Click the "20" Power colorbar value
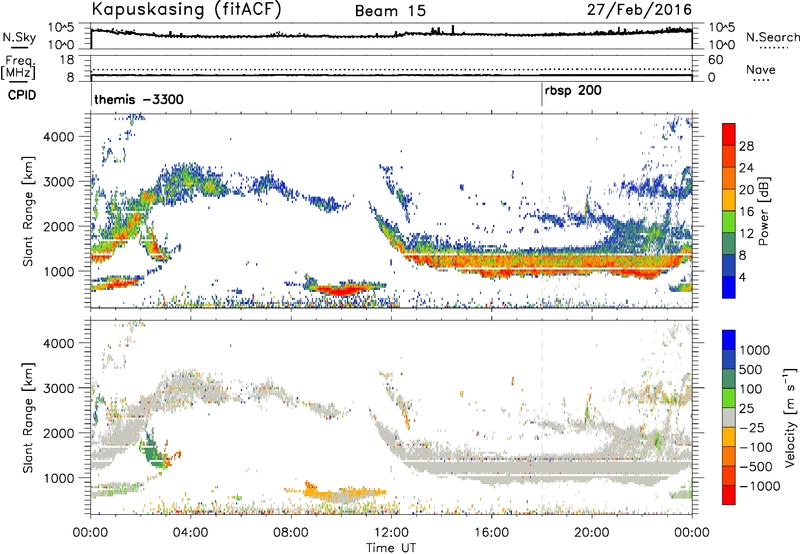 tap(746, 190)
